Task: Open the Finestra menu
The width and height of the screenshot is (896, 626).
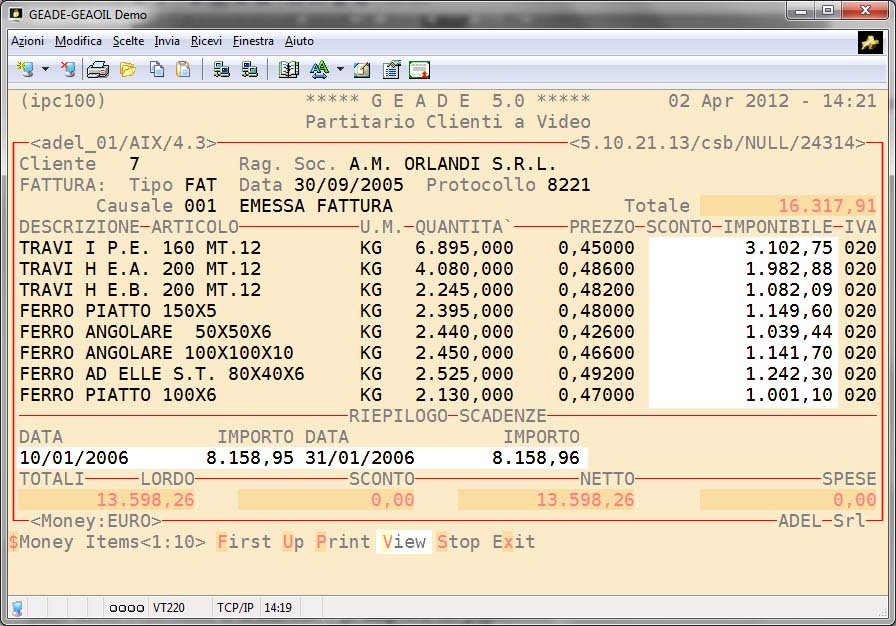Action: click(x=253, y=41)
